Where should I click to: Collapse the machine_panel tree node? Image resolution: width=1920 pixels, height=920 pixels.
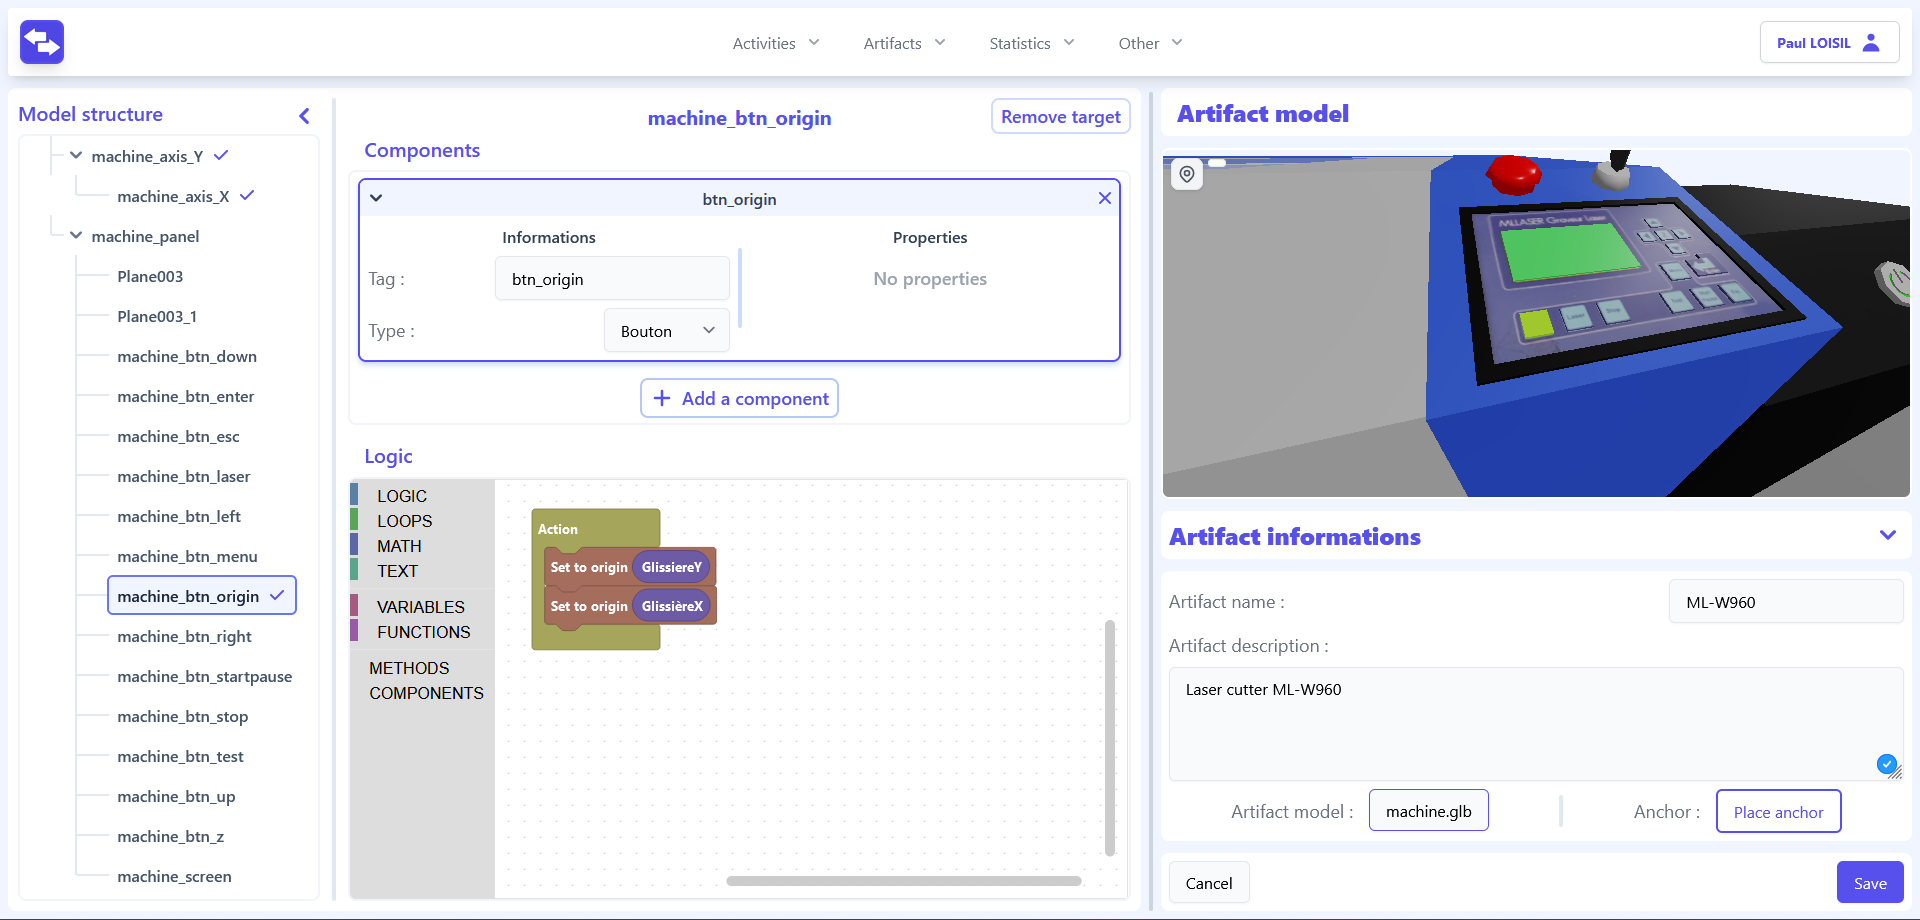(76, 236)
